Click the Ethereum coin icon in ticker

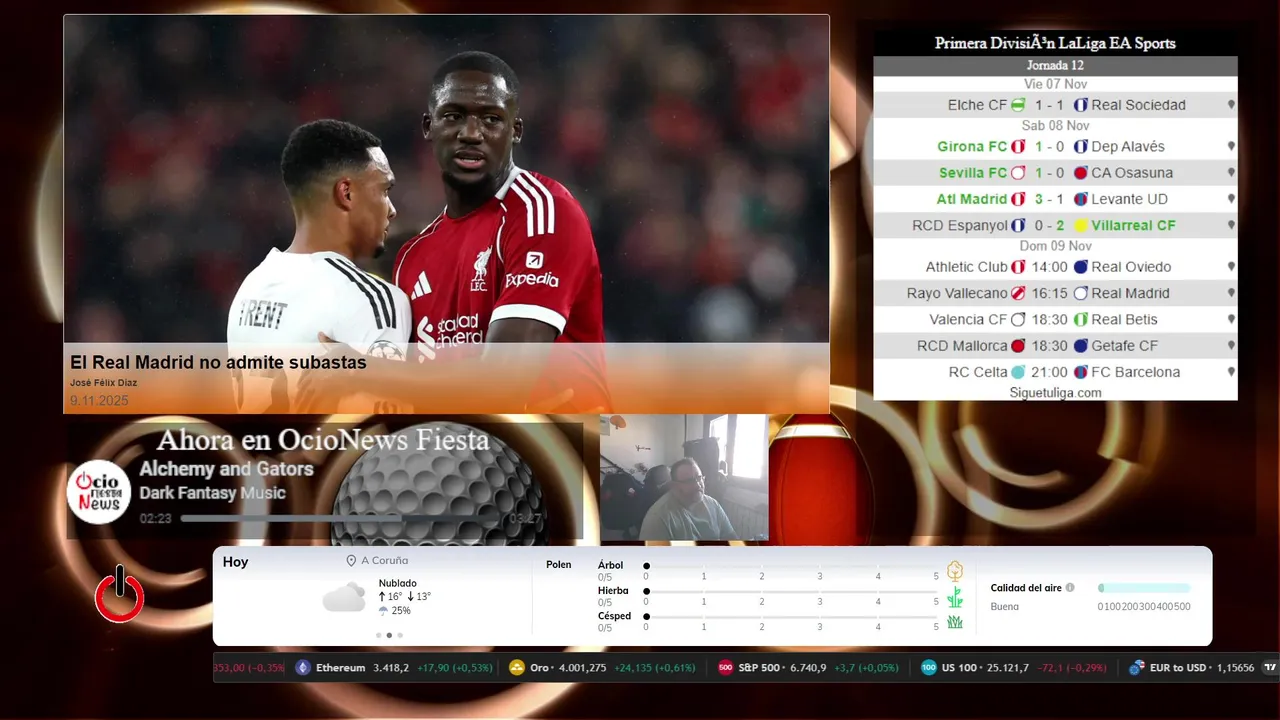303,668
